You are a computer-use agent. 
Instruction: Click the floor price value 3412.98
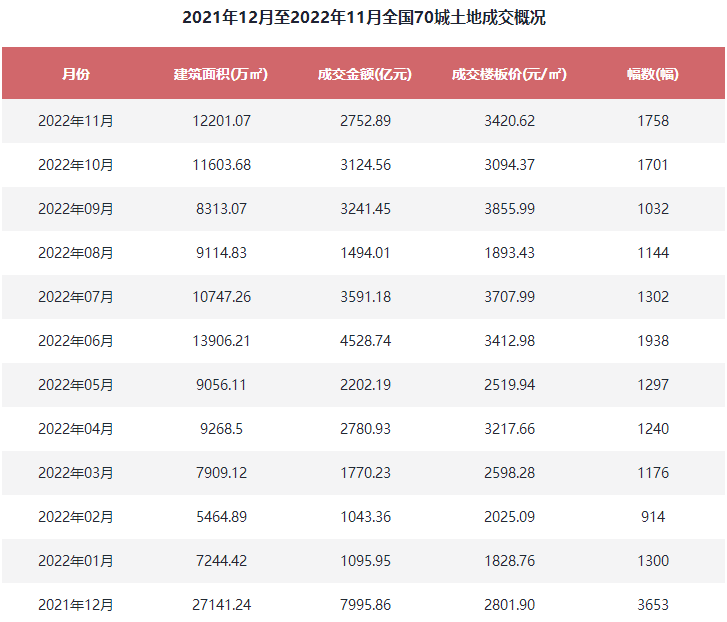[510, 341]
